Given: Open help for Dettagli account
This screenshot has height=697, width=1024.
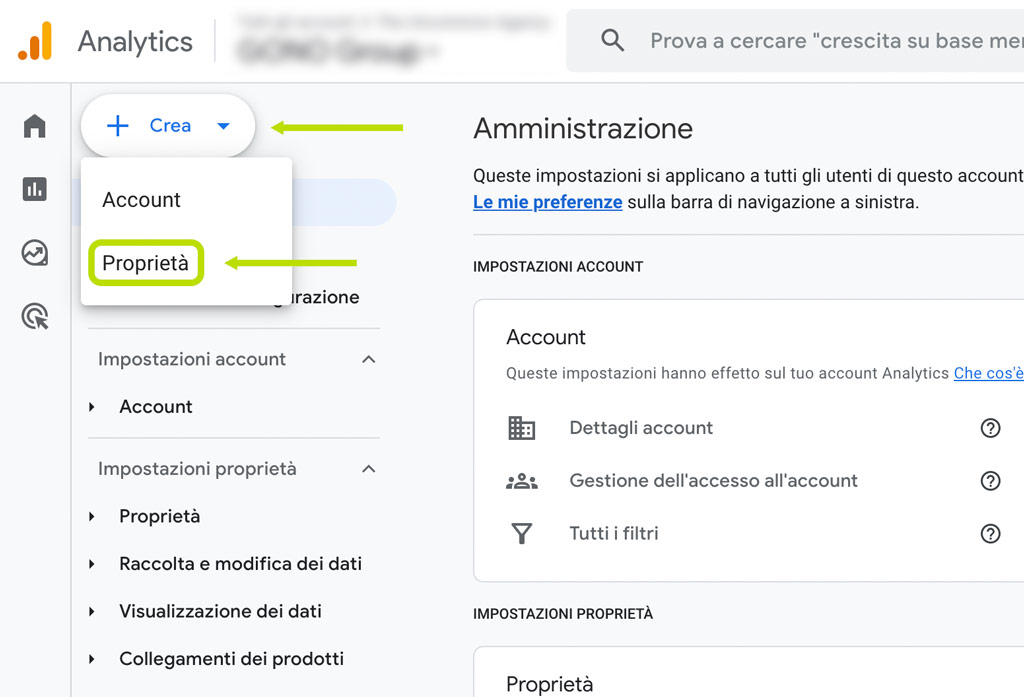Looking at the screenshot, I should [x=990, y=427].
